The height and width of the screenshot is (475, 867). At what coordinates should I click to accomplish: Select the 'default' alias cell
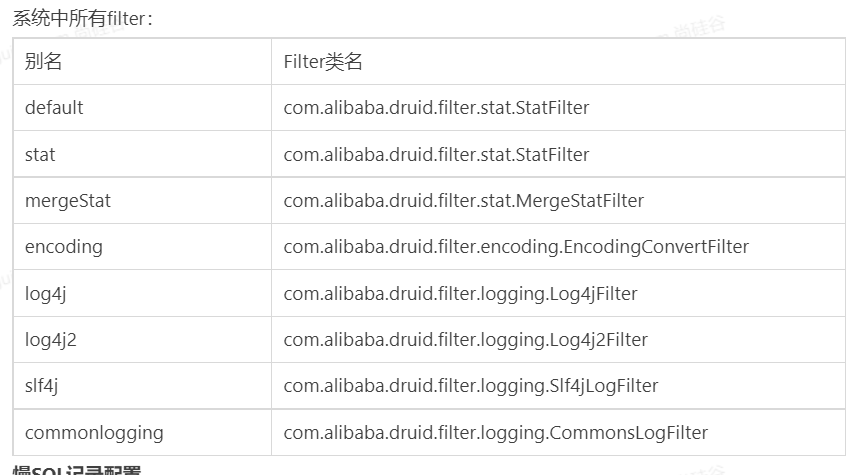point(142,108)
